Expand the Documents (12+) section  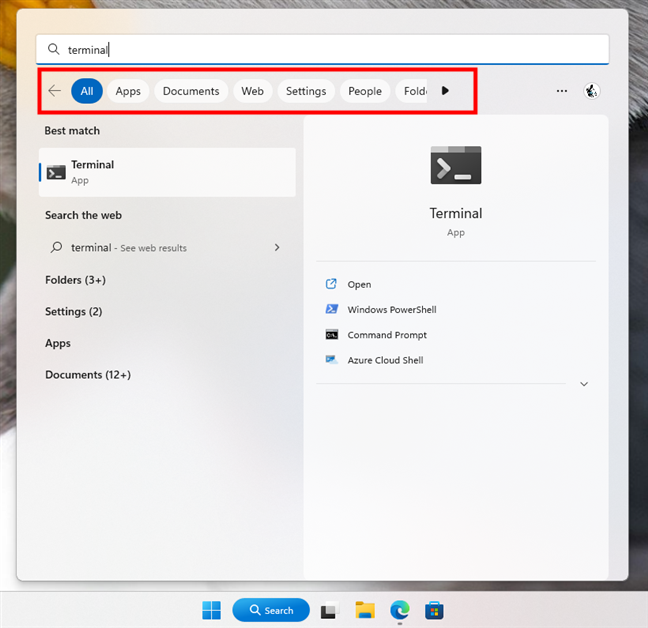tap(88, 375)
